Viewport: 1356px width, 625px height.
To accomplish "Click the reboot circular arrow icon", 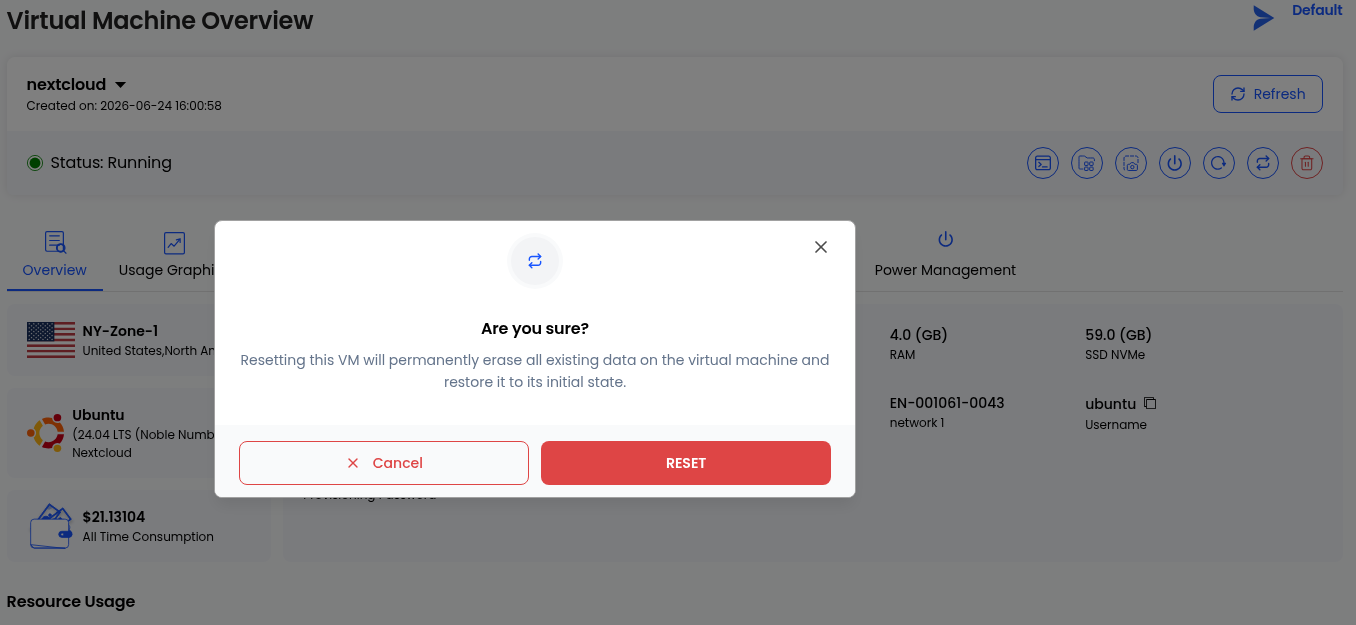I will click(x=1219, y=163).
